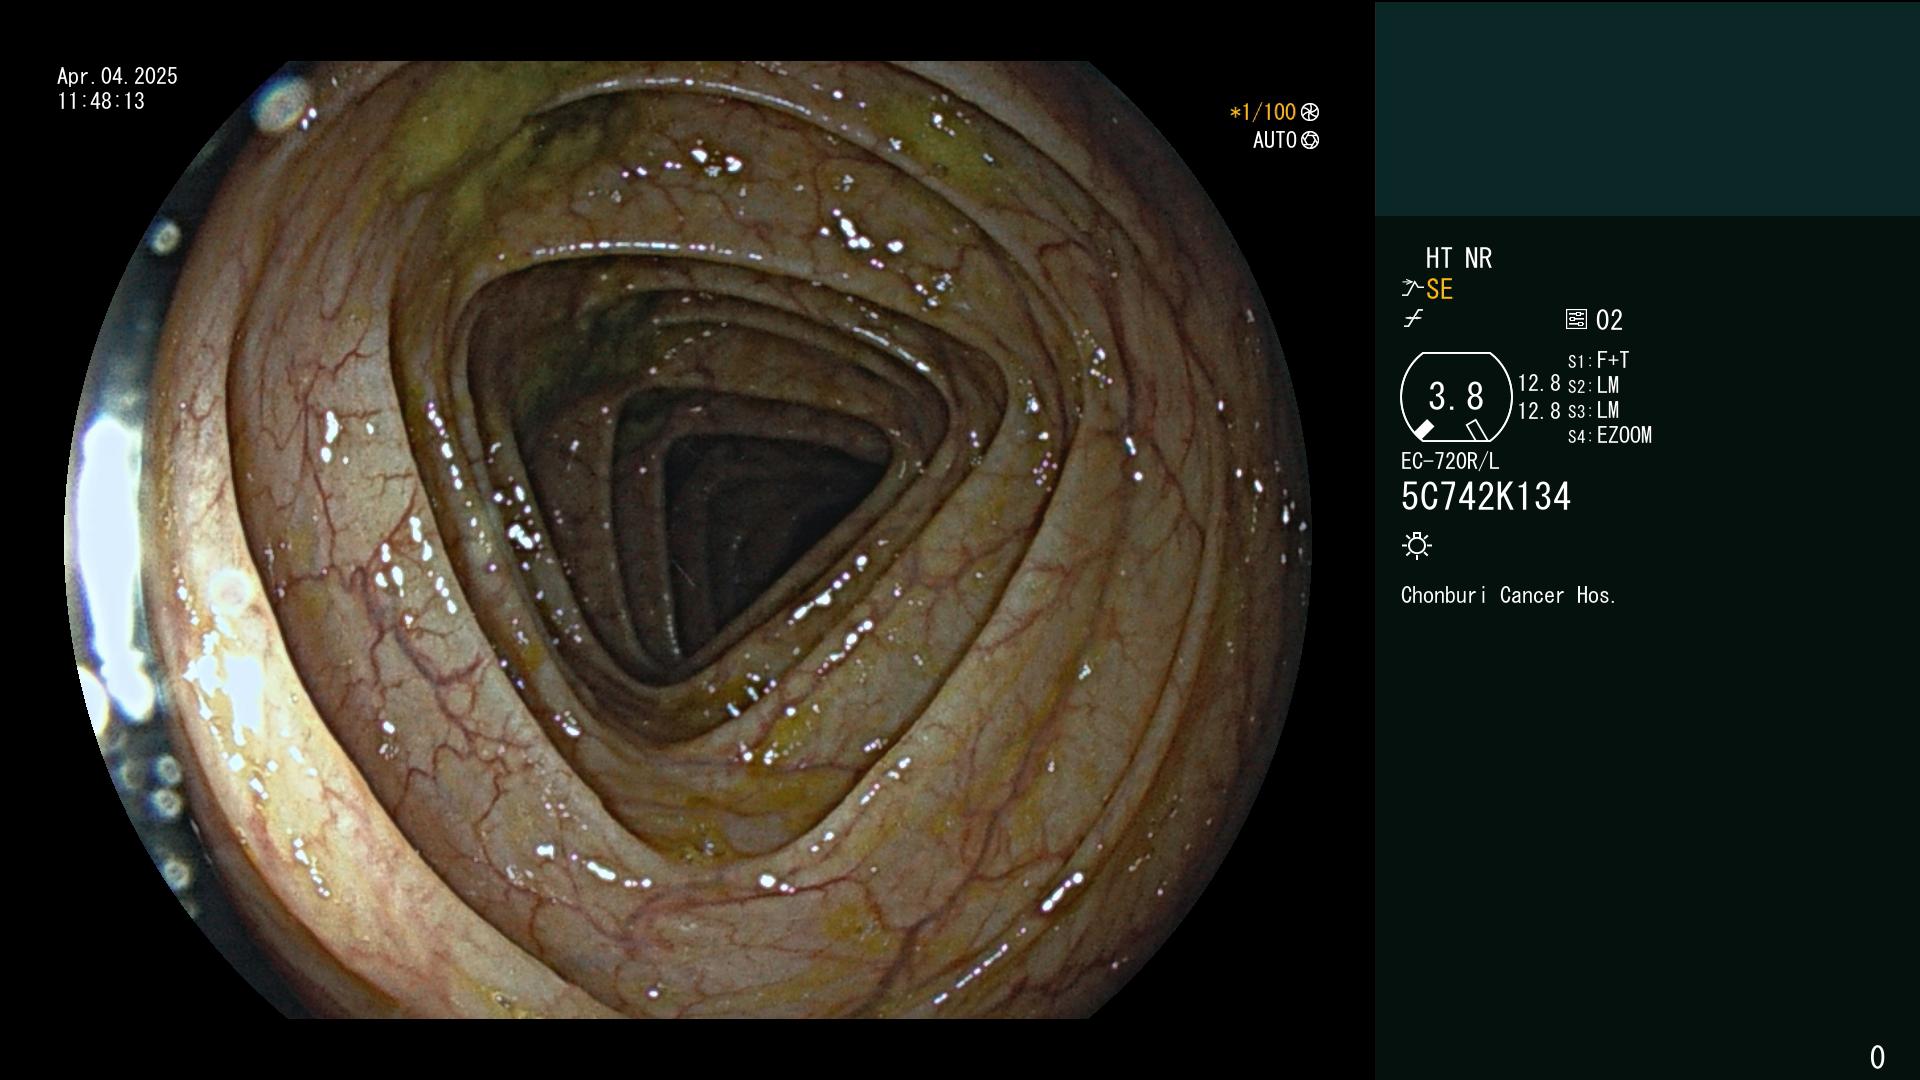Click the SE enhancement mode label
This screenshot has height=1080, width=1920.
pyautogui.click(x=1439, y=289)
